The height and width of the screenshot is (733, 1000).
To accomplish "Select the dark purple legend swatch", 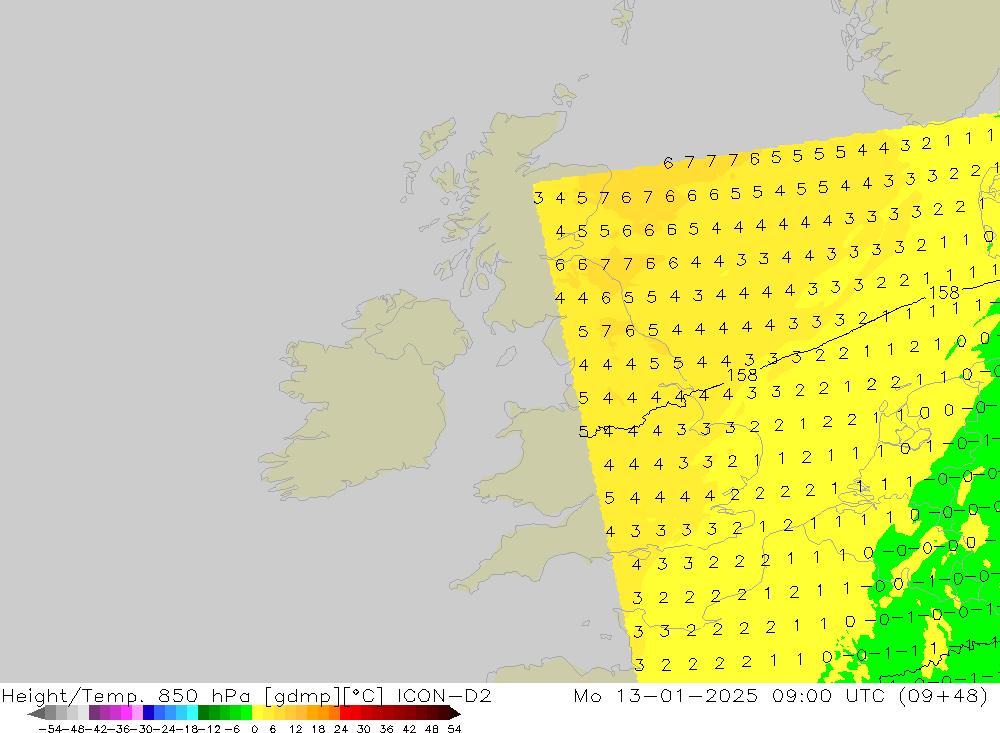I will [94, 713].
